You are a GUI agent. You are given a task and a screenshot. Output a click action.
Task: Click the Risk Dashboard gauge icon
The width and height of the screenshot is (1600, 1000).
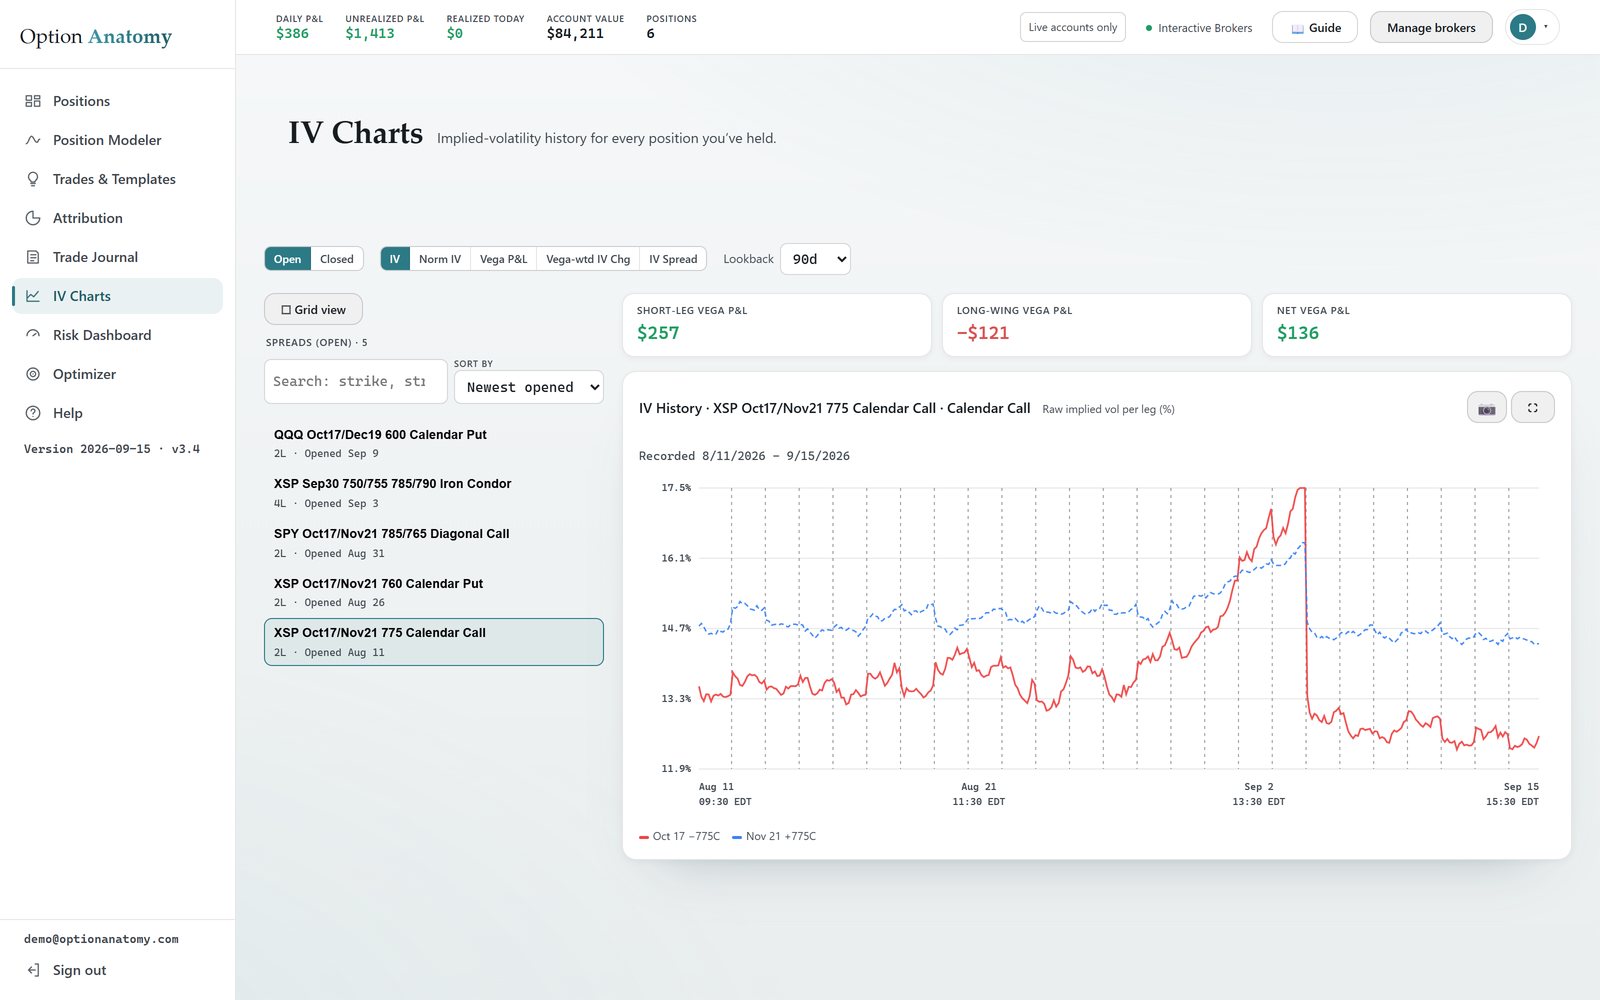(x=33, y=335)
